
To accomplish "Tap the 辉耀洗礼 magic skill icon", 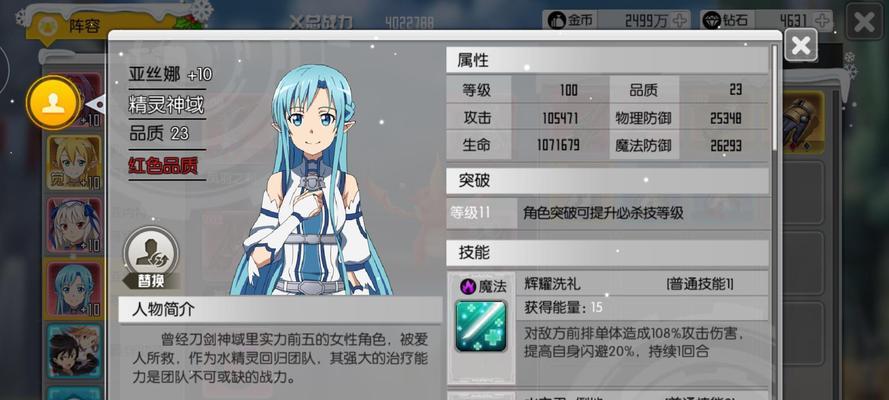I will (481, 326).
